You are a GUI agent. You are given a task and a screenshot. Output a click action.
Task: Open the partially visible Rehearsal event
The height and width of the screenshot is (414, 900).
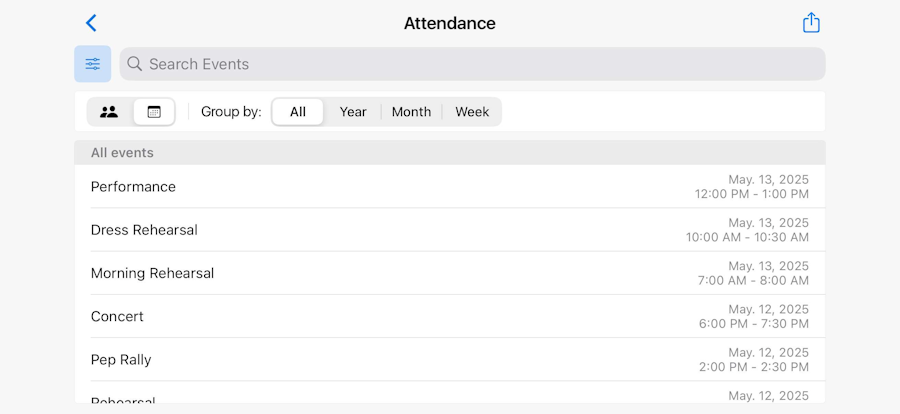pyautogui.click(x=123, y=398)
